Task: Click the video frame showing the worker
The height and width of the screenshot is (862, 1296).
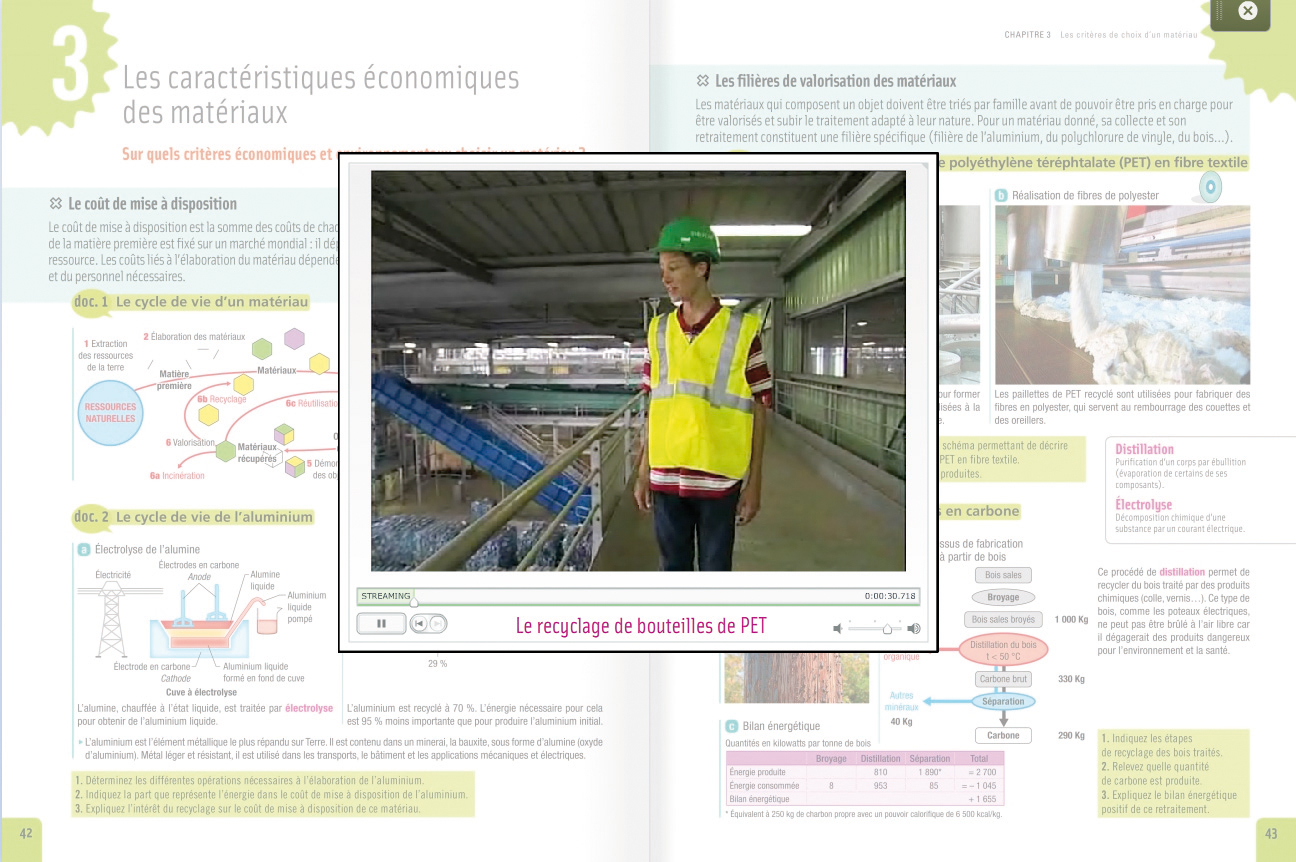Action: coord(638,371)
